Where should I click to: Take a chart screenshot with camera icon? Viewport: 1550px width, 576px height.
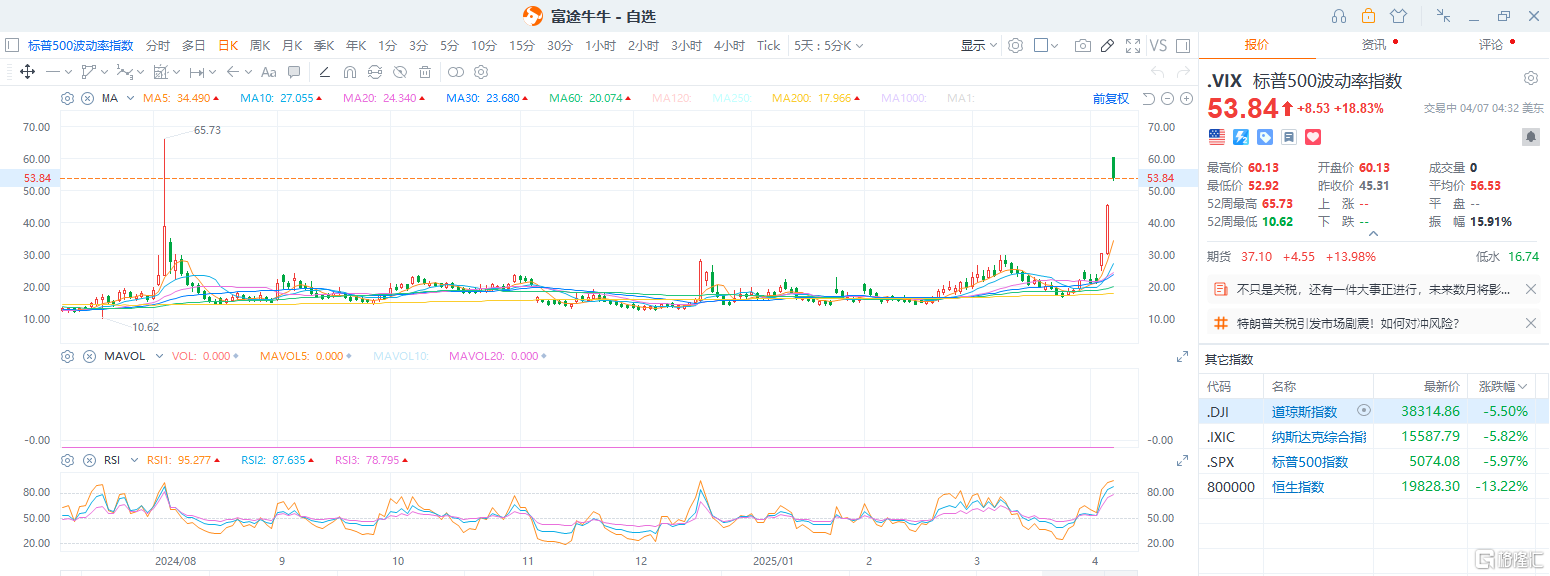(x=1082, y=45)
